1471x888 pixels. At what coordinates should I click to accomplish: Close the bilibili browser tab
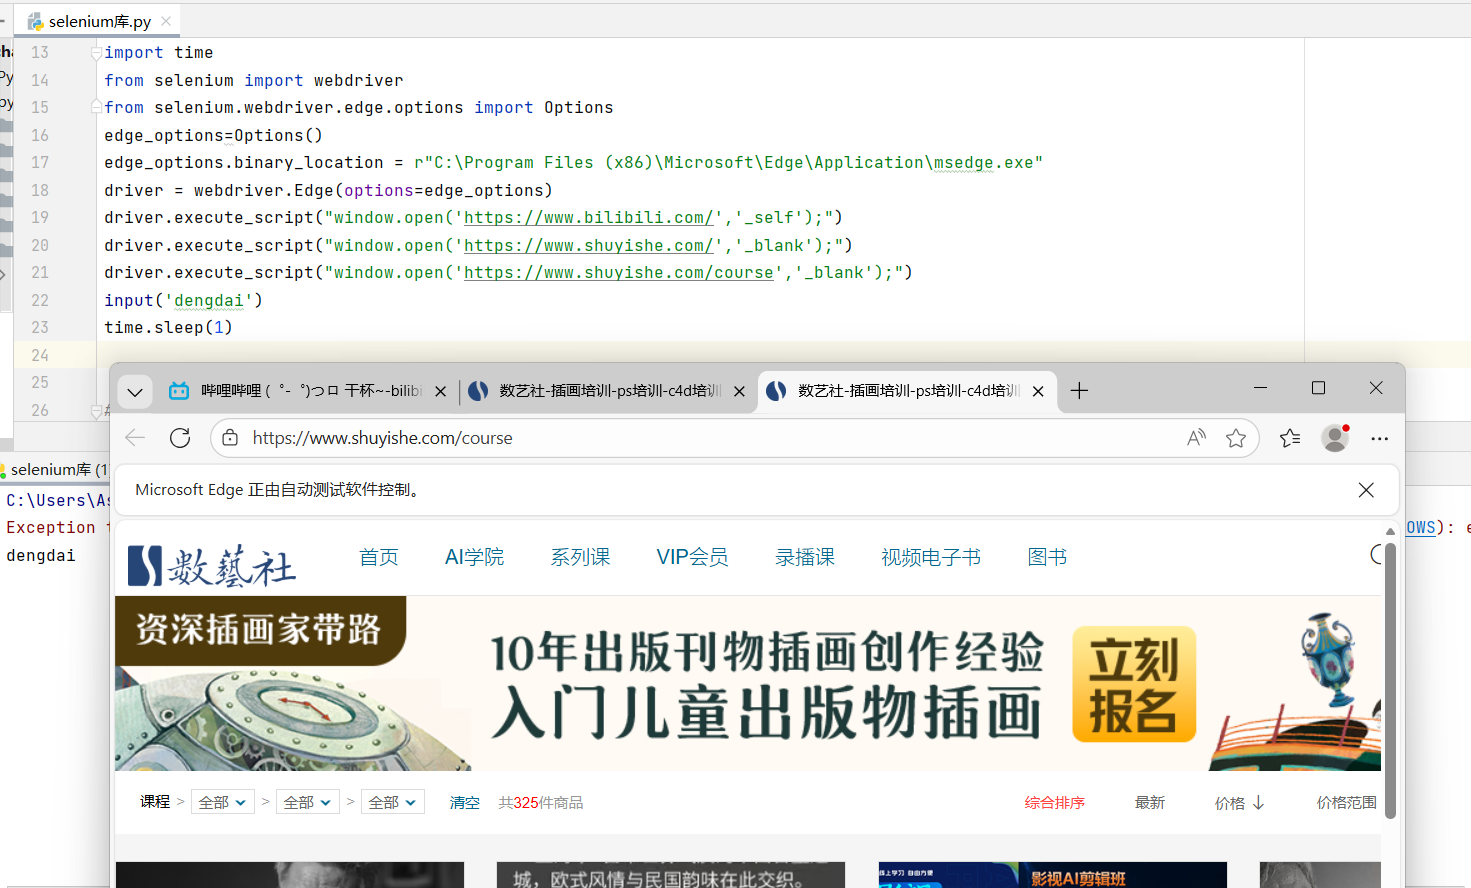click(440, 392)
